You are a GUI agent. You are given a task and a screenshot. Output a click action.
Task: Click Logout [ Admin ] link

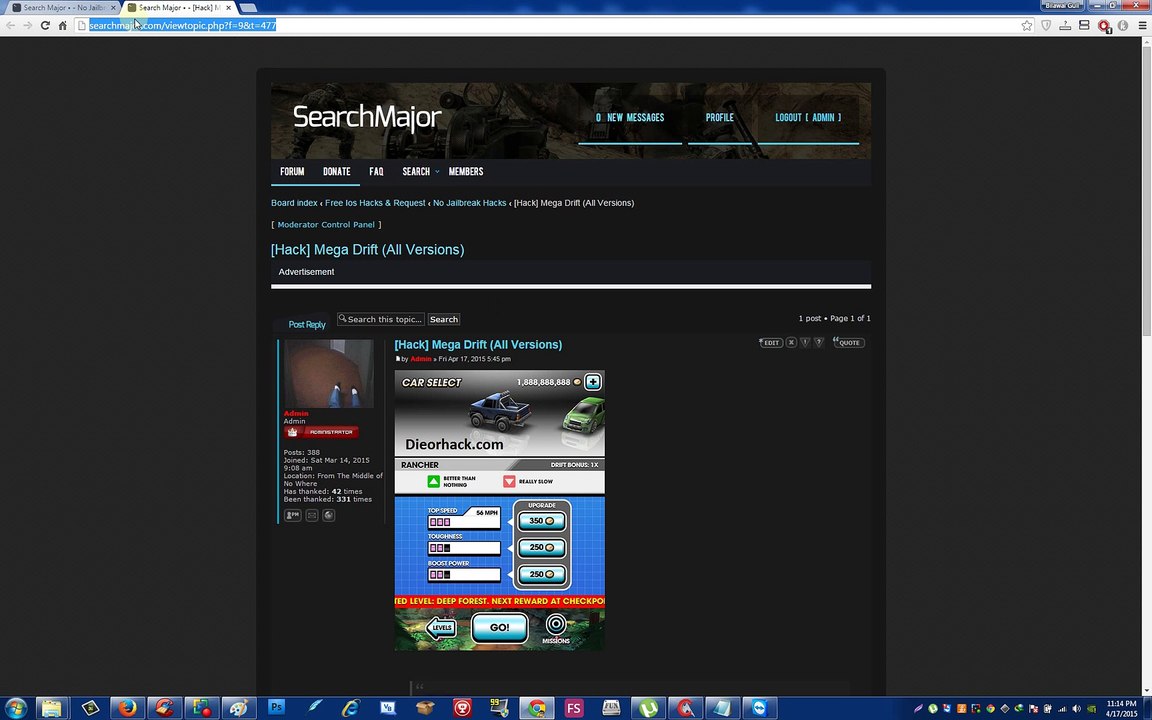[x=808, y=118]
